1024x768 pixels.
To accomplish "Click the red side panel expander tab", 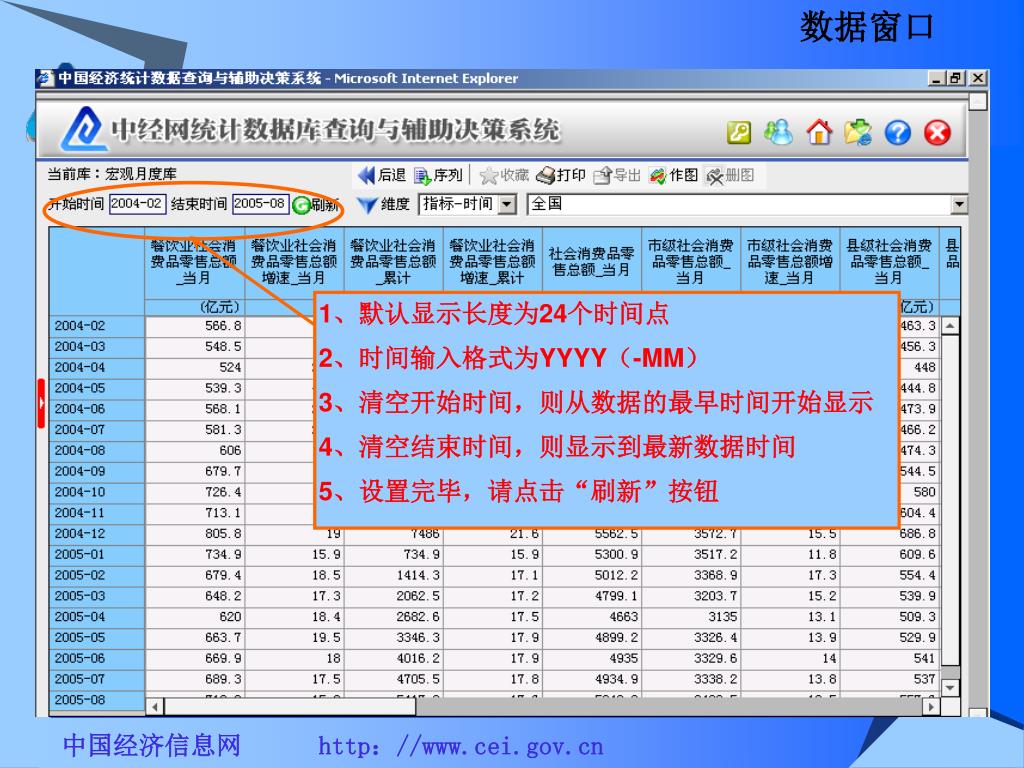I will 41,403.
